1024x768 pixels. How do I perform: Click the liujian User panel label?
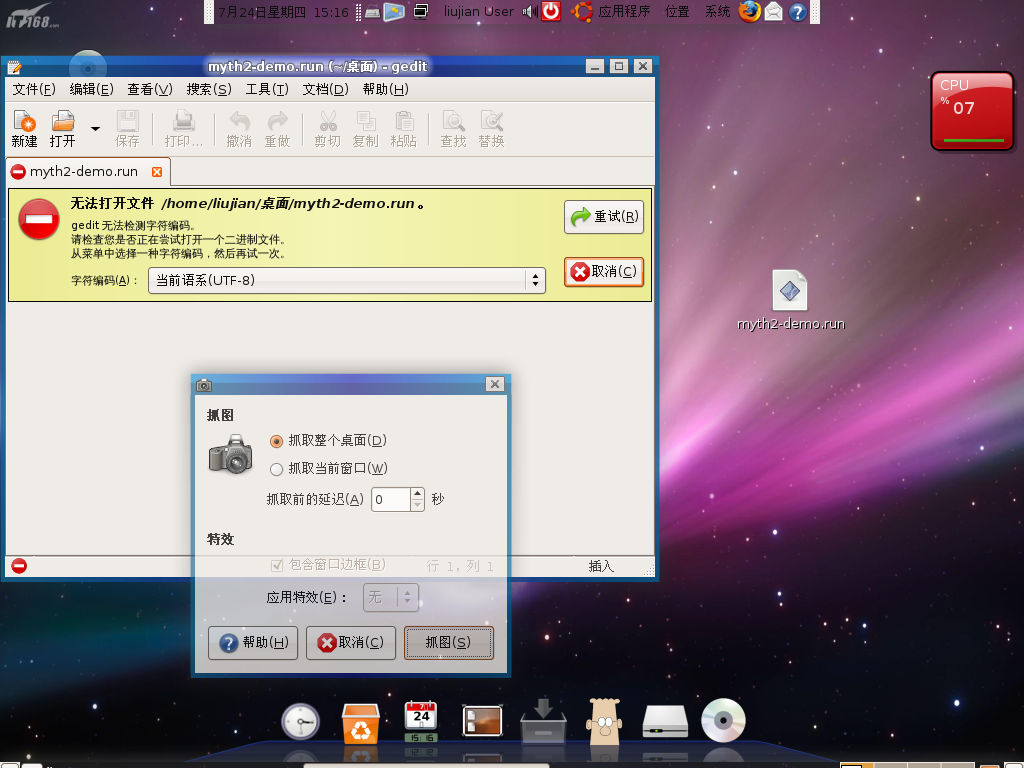click(x=479, y=11)
